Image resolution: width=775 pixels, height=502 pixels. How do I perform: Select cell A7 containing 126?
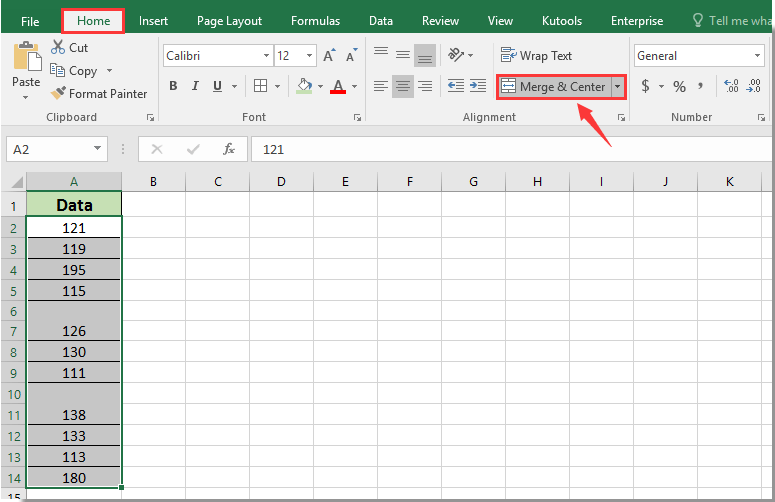click(x=74, y=331)
